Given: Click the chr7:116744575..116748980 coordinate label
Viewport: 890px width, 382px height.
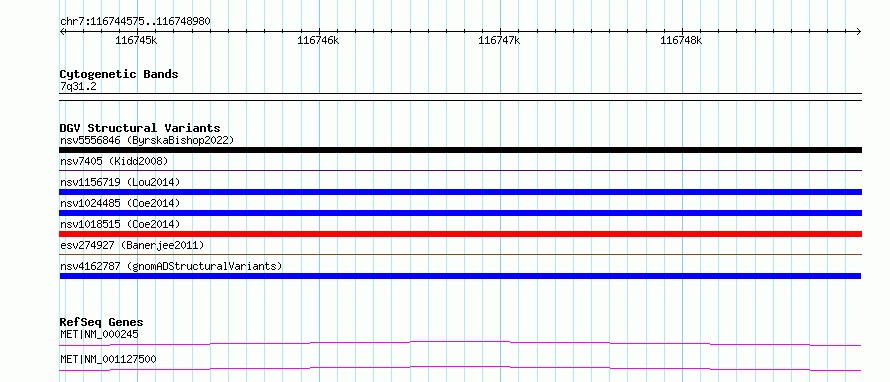Looking at the screenshot, I should tap(135, 22).
